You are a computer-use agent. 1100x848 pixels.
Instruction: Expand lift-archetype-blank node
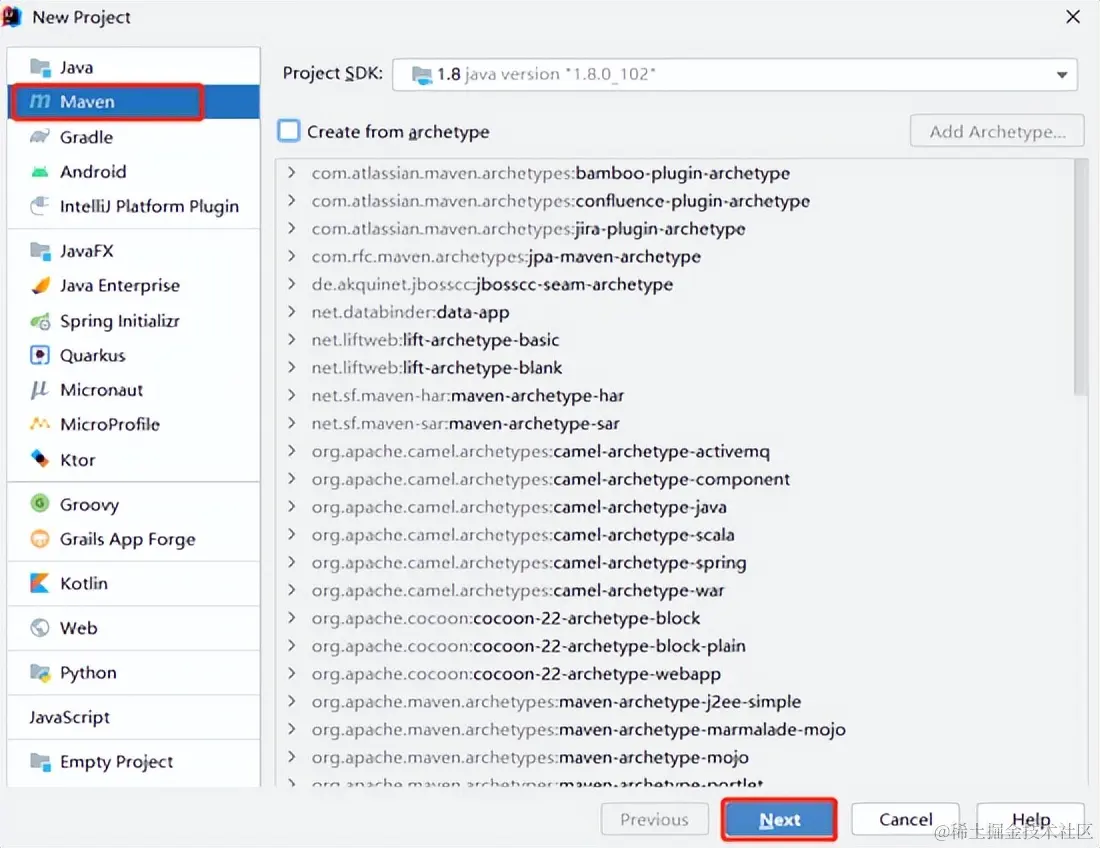(292, 368)
